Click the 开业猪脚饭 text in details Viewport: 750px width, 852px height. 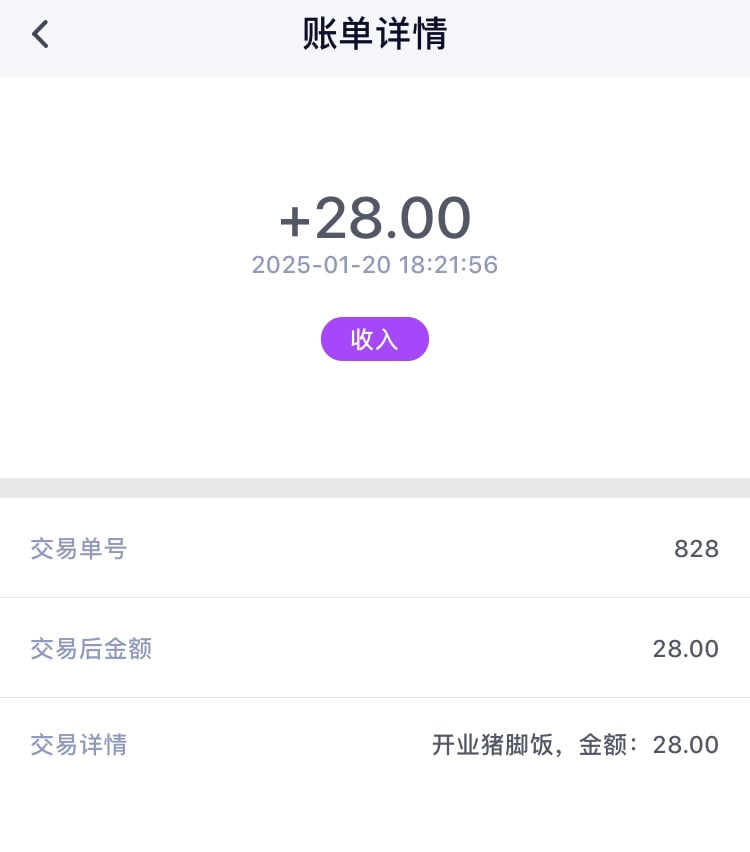492,745
